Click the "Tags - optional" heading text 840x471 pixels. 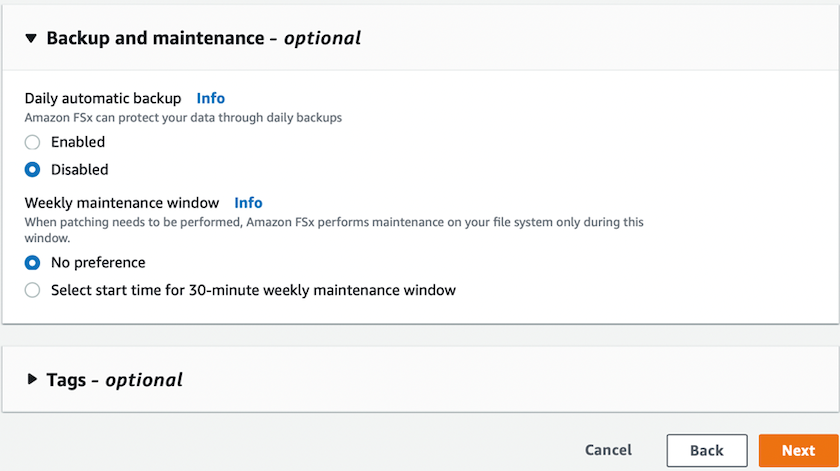click(114, 380)
